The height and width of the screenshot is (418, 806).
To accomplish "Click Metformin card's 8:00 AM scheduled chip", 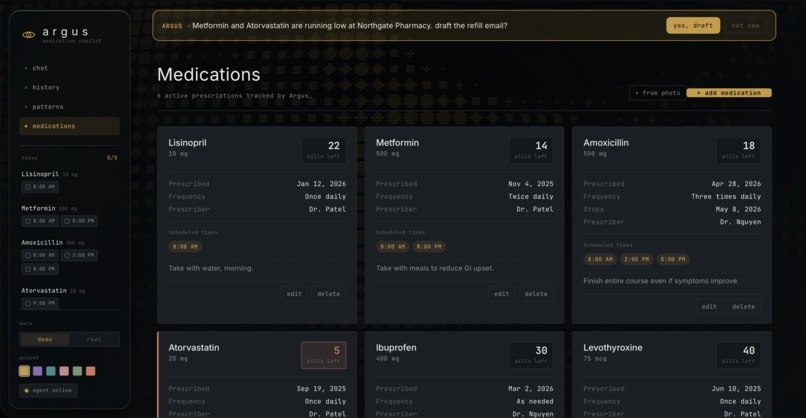I will click(392, 247).
